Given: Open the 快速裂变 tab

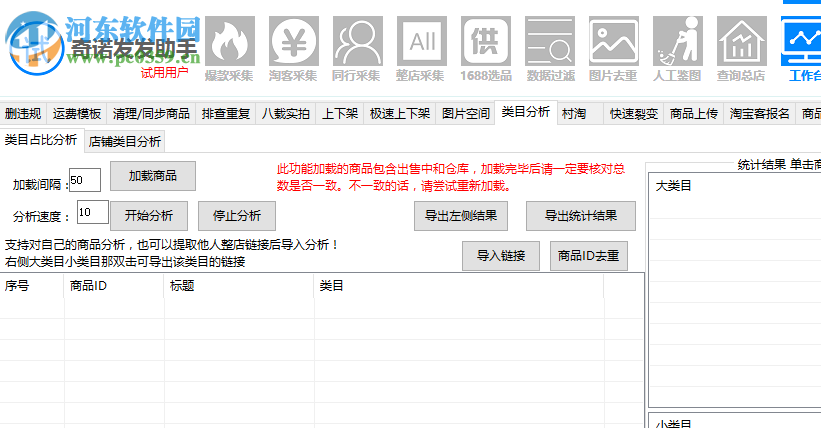Looking at the screenshot, I should point(634,114).
